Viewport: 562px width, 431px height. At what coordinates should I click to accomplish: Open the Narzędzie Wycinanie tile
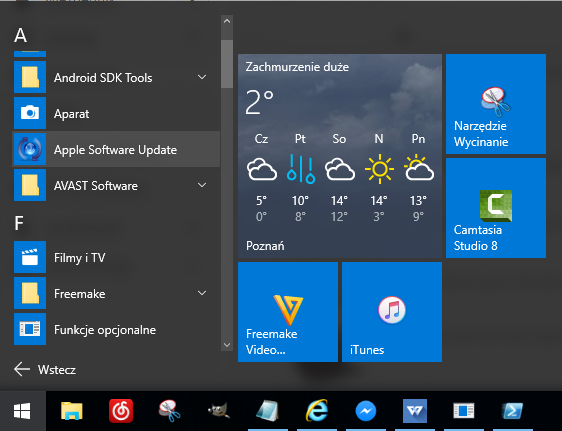pos(496,104)
